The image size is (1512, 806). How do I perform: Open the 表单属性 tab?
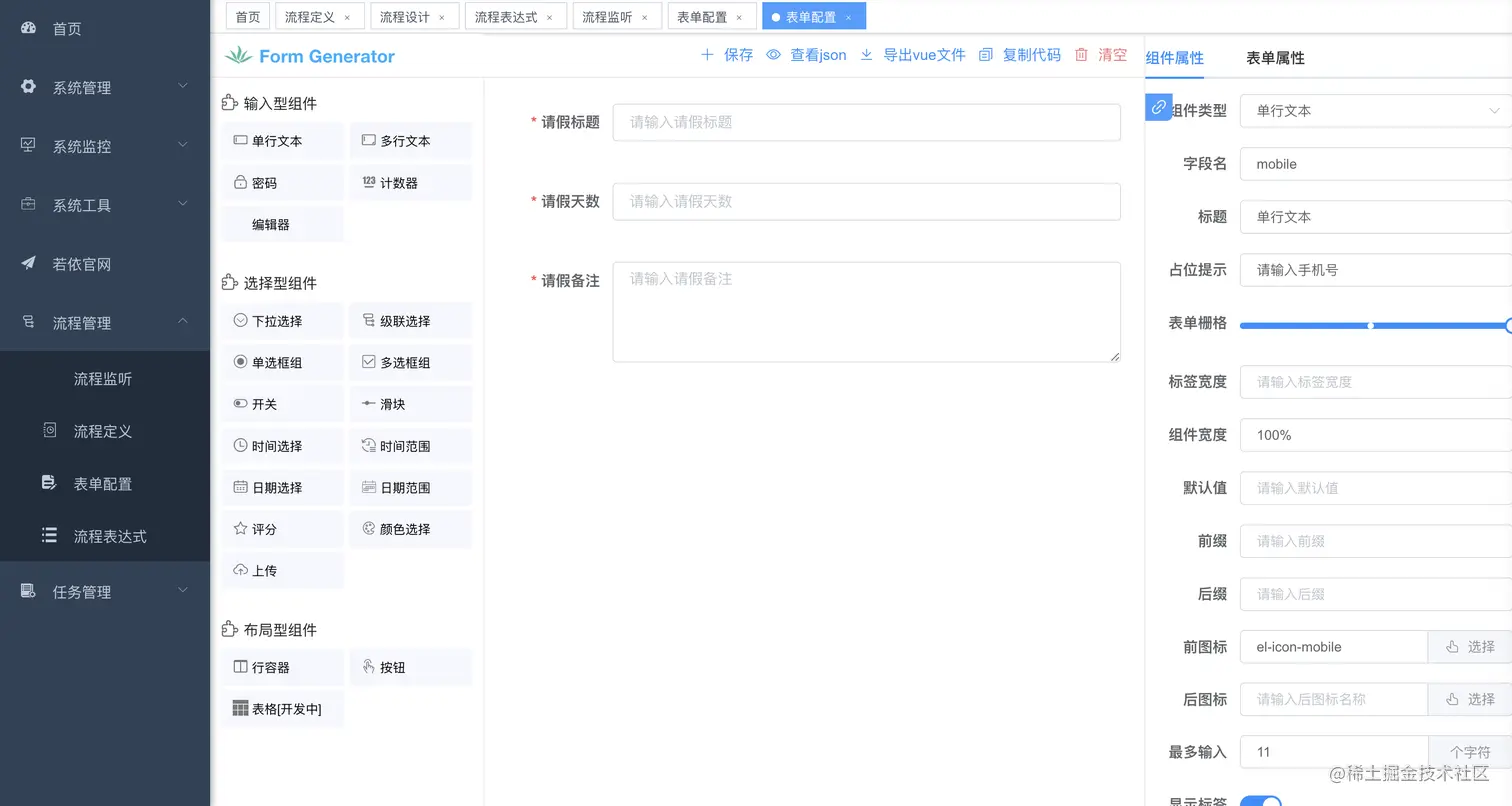point(1275,58)
